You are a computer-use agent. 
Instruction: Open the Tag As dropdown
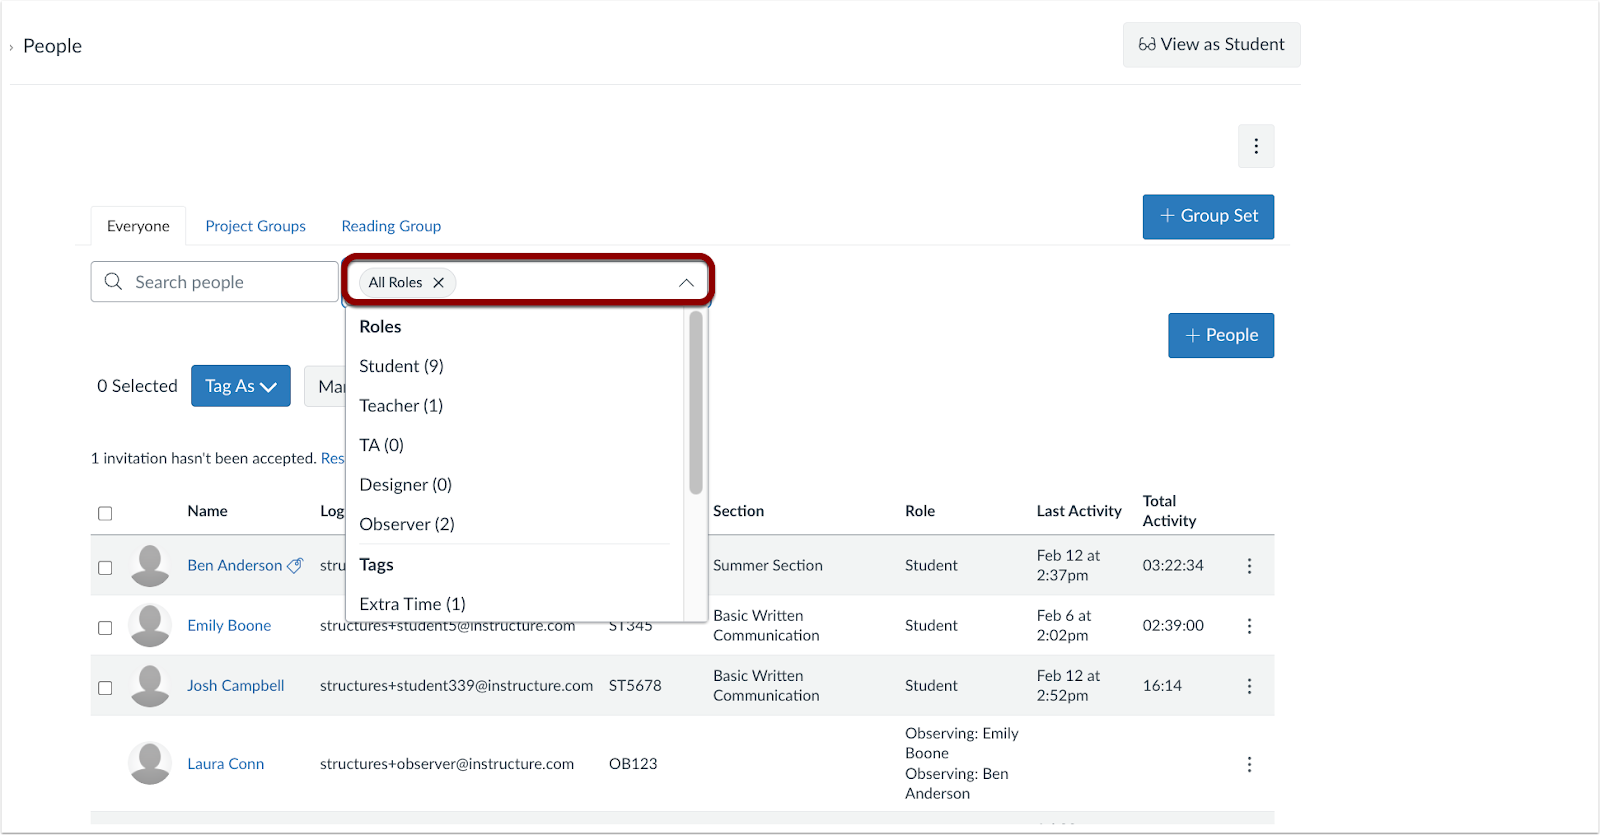point(241,386)
